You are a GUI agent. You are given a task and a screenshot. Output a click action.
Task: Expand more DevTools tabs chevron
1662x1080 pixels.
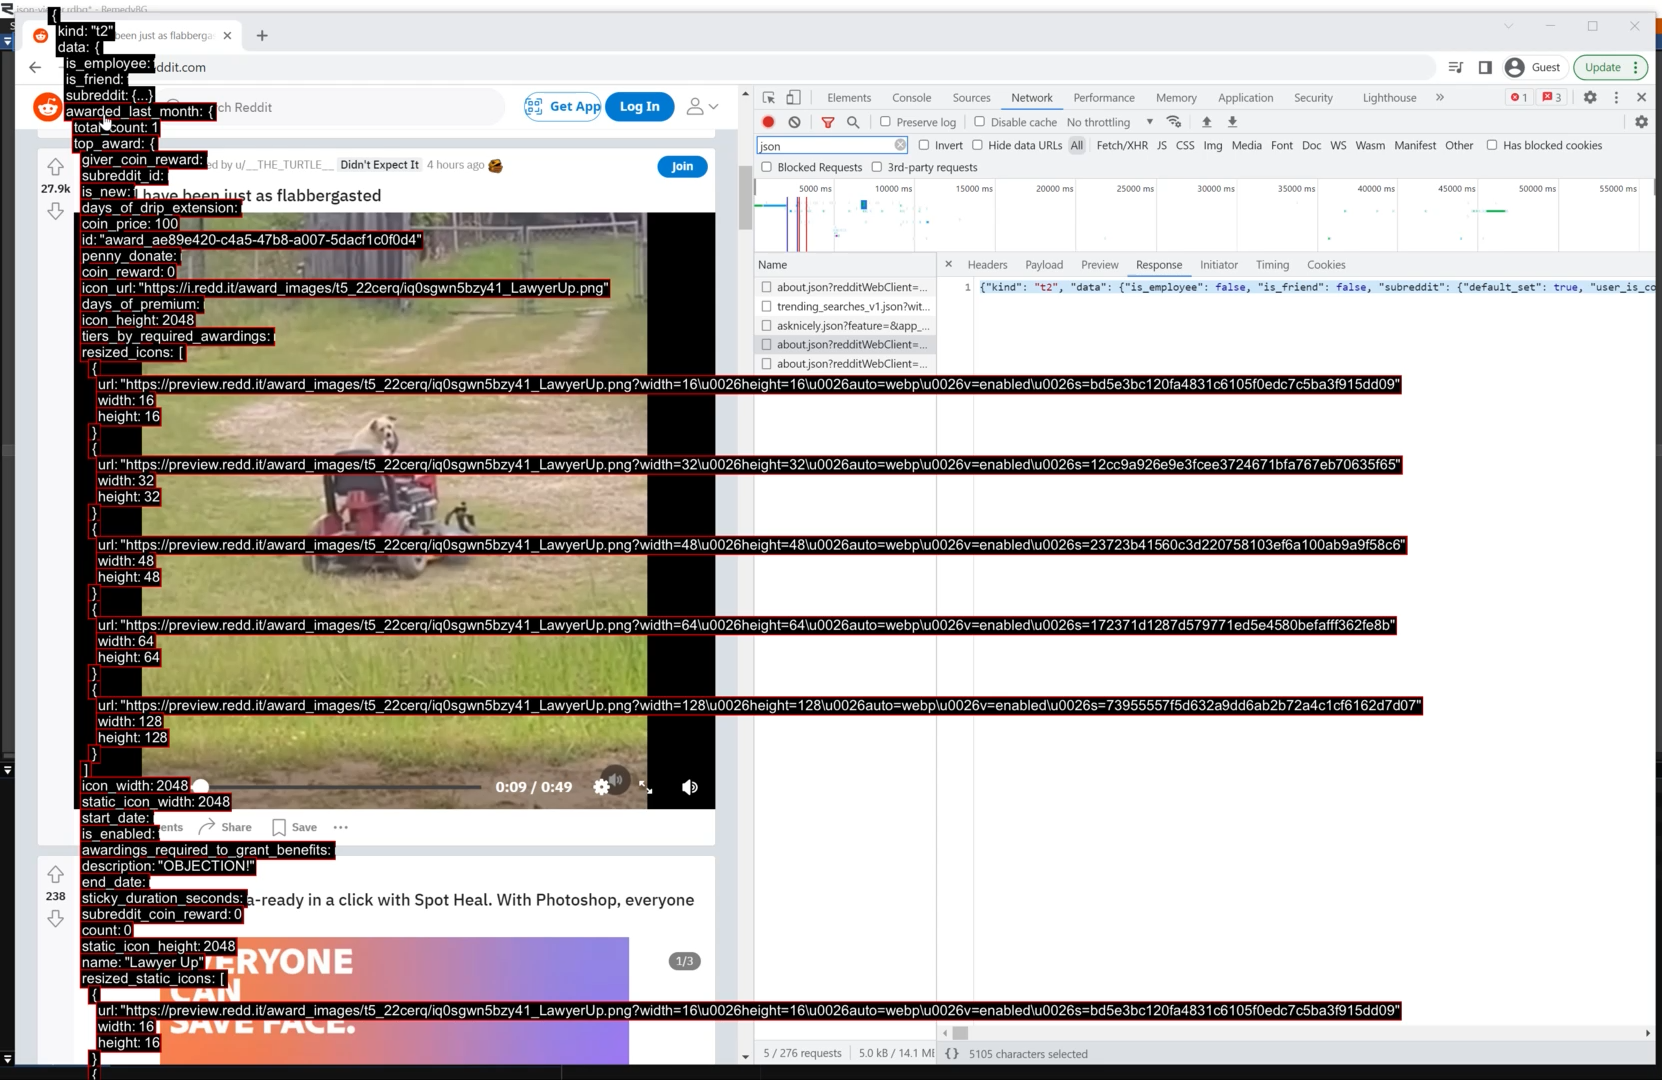click(x=1440, y=98)
